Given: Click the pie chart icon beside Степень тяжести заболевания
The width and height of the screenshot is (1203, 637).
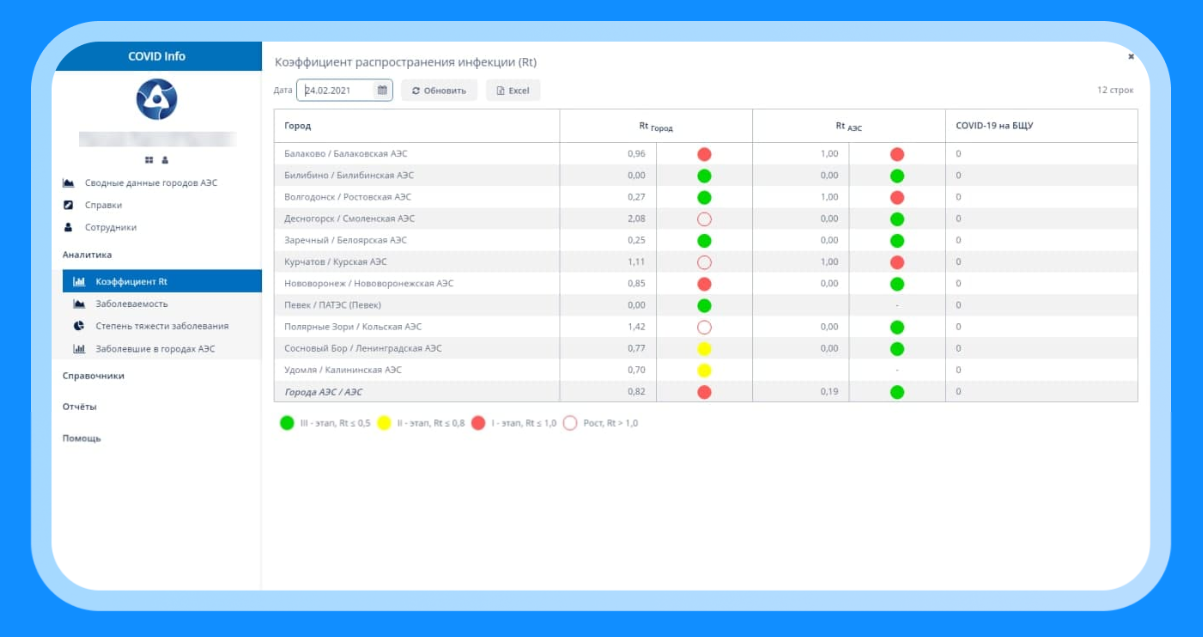Looking at the screenshot, I should click(79, 326).
